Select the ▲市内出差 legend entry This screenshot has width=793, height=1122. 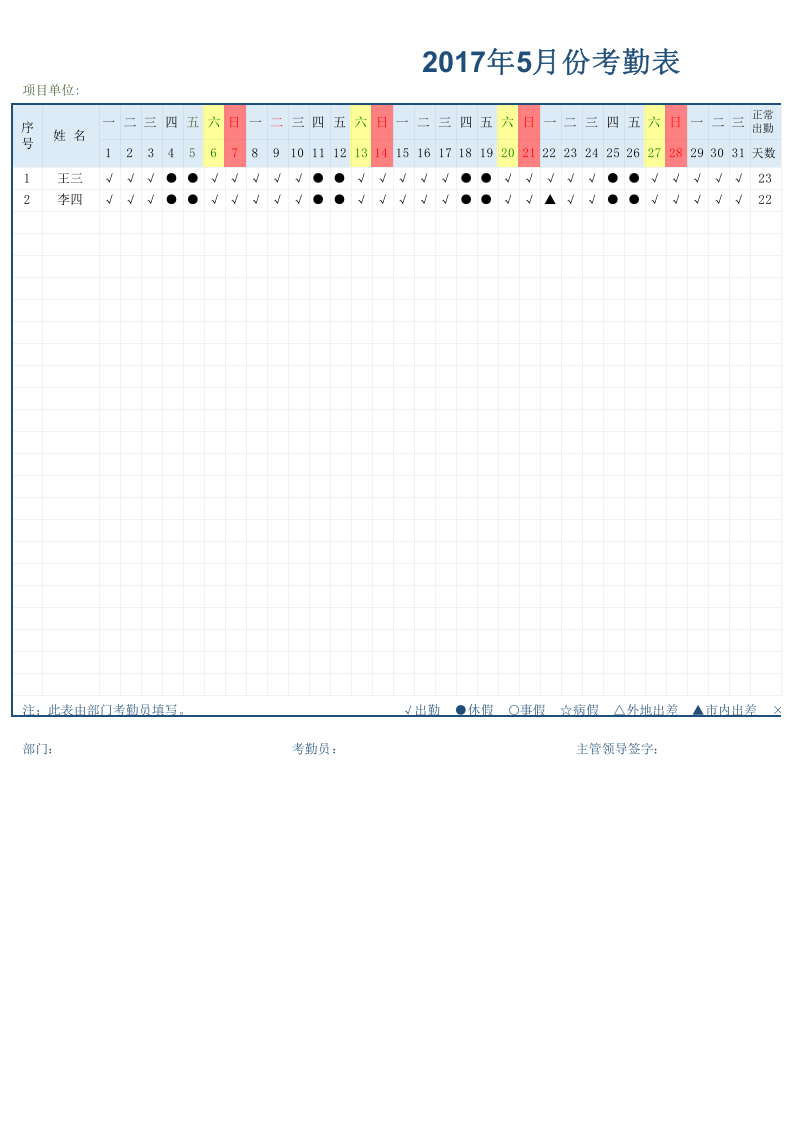click(725, 710)
